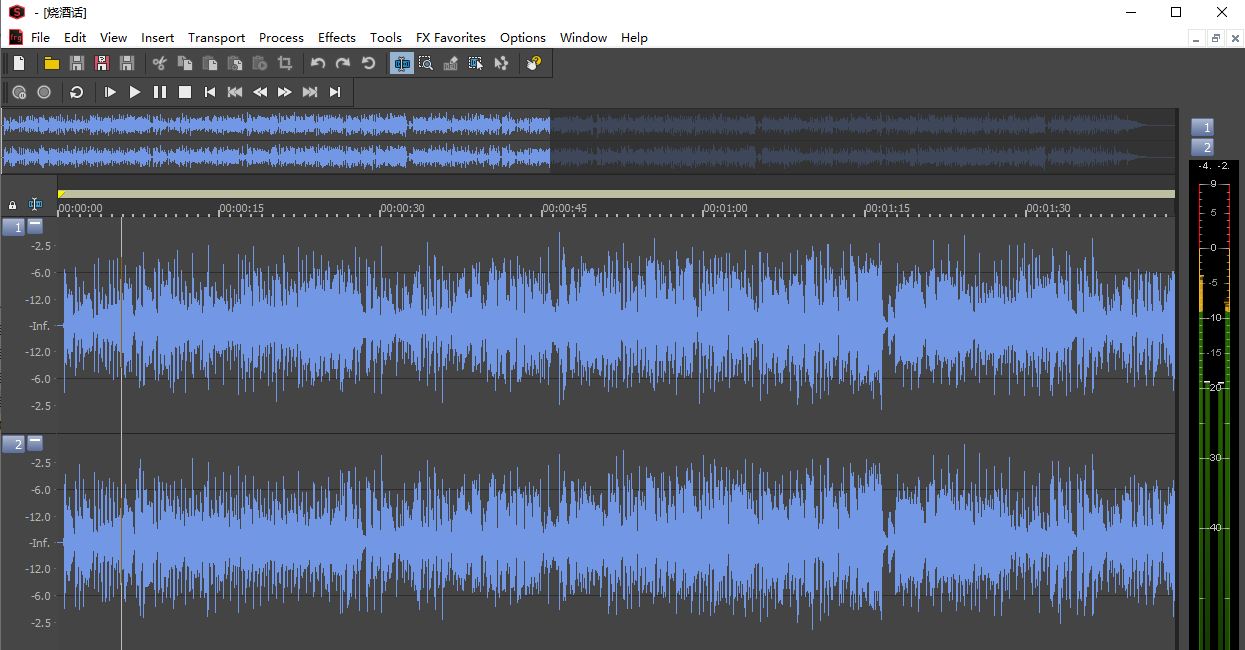Close the inner document window
Screen dimensions: 1245x650
click(1235, 38)
